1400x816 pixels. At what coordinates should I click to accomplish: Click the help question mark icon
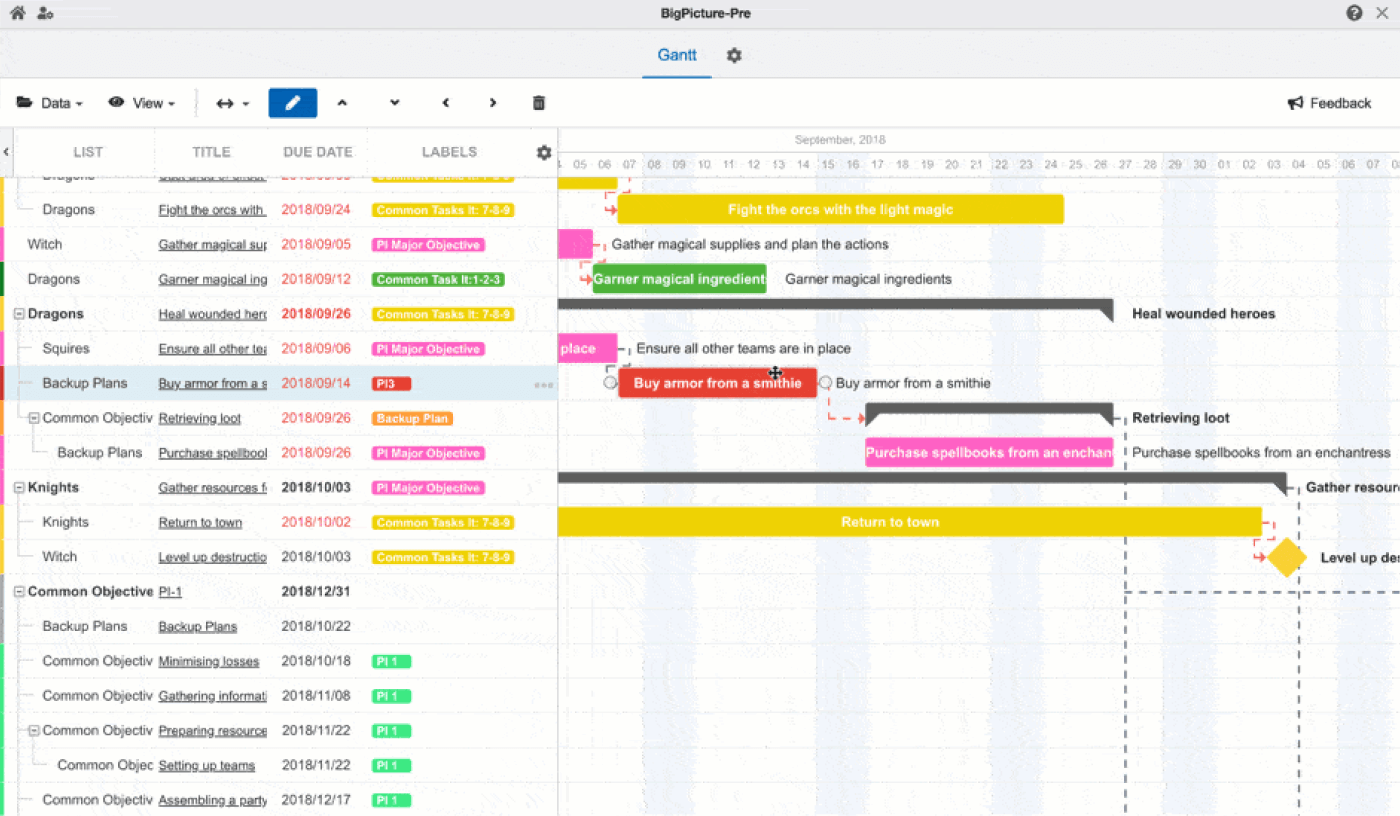coord(1354,13)
